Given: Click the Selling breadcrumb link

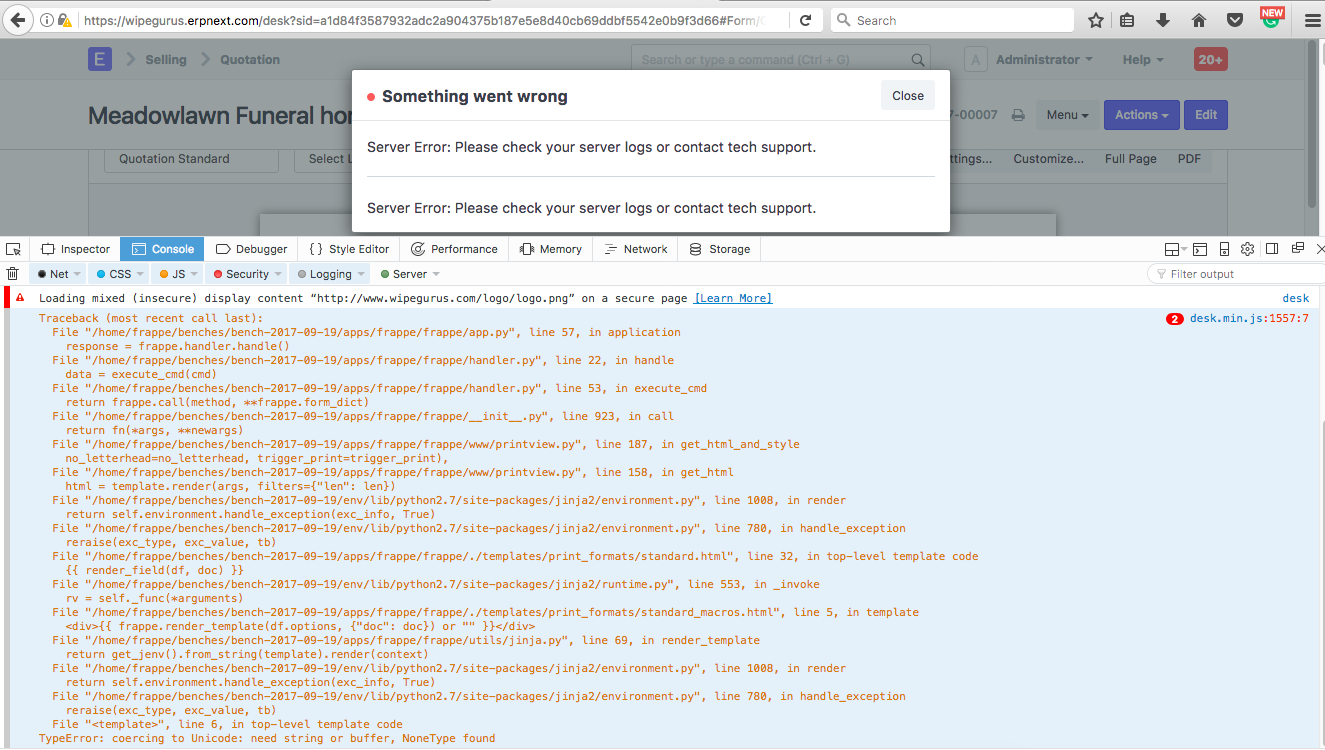Looking at the screenshot, I should tap(166, 59).
